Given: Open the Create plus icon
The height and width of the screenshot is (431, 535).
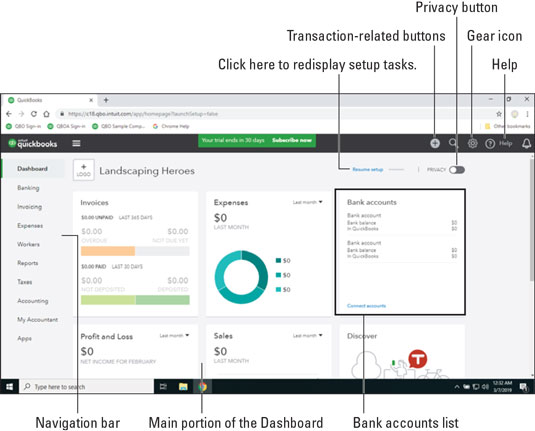Looking at the screenshot, I should pos(435,143).
